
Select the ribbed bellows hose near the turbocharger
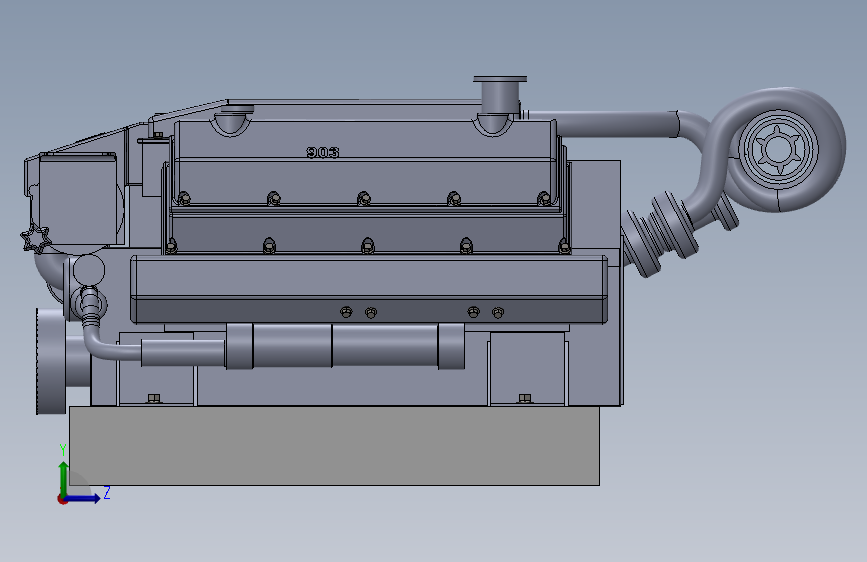tap(660, 233)
